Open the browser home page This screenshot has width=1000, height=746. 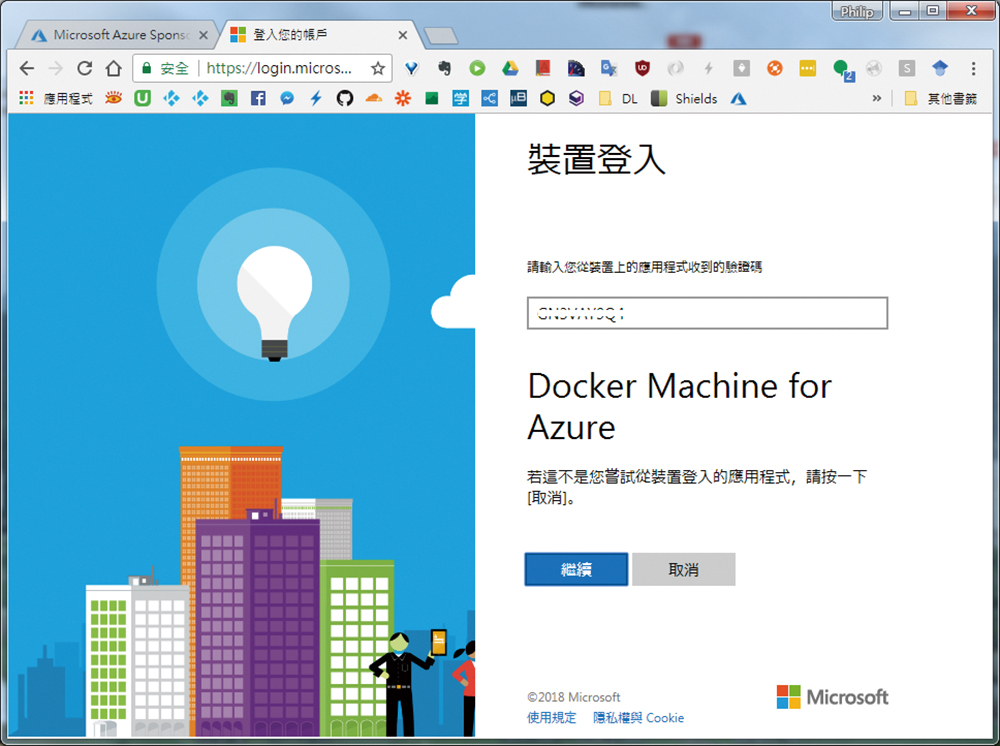coord(114,68)
